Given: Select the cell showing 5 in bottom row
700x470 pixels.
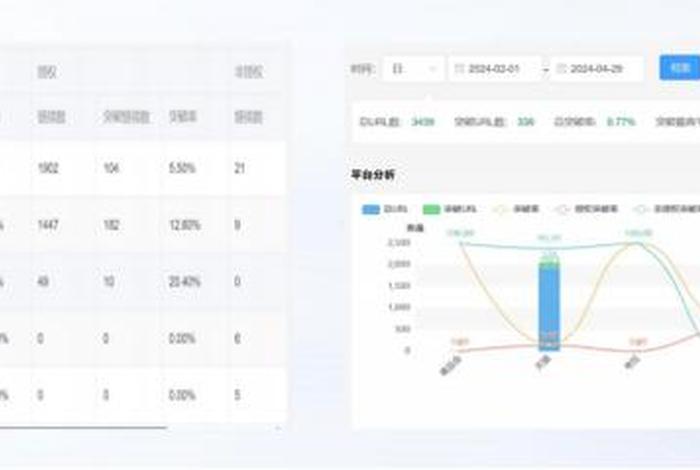Looking at the screenshot, I should pyautogui.click(x=238, y=395).
